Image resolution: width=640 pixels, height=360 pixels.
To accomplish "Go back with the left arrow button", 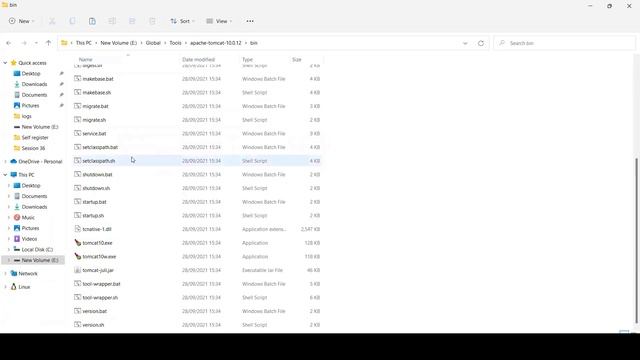I will pos(9,43).
